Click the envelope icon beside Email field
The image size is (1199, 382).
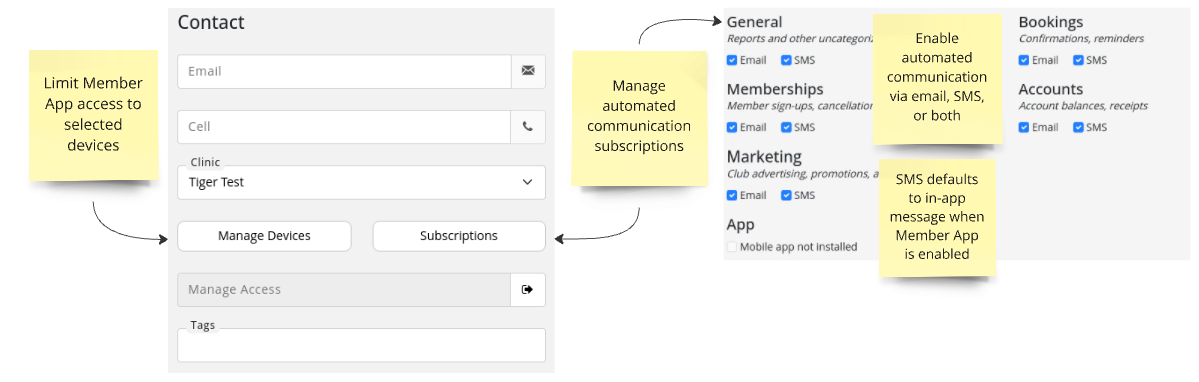[x=528, y=71]
